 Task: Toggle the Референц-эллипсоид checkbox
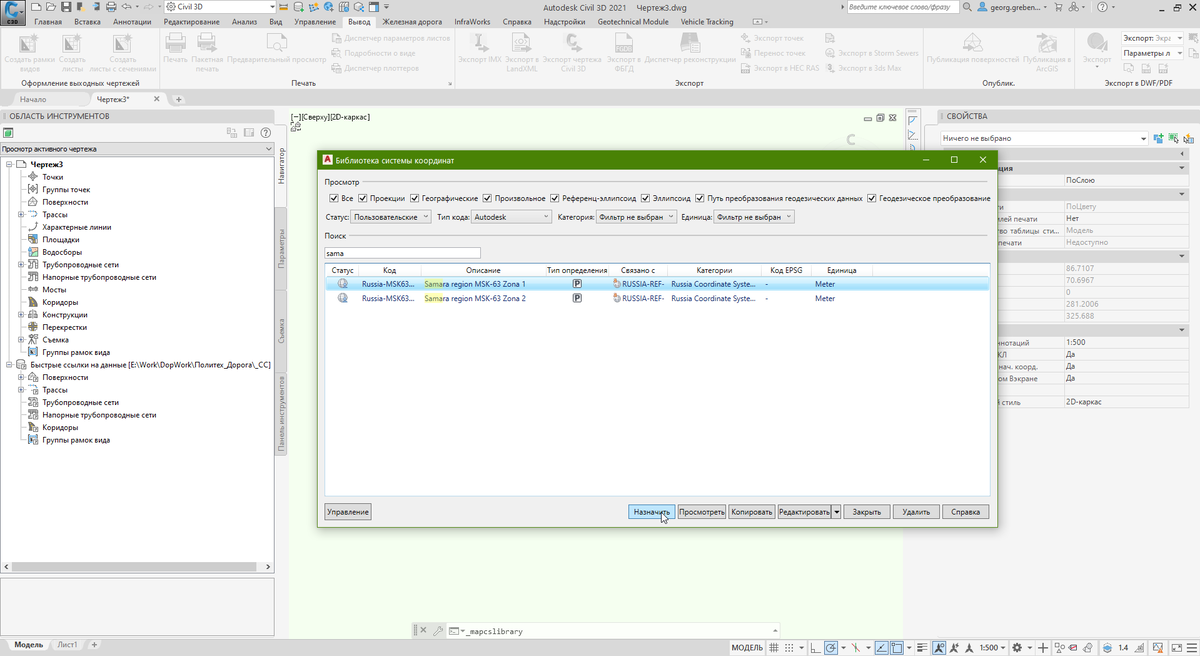coord(555,198)
